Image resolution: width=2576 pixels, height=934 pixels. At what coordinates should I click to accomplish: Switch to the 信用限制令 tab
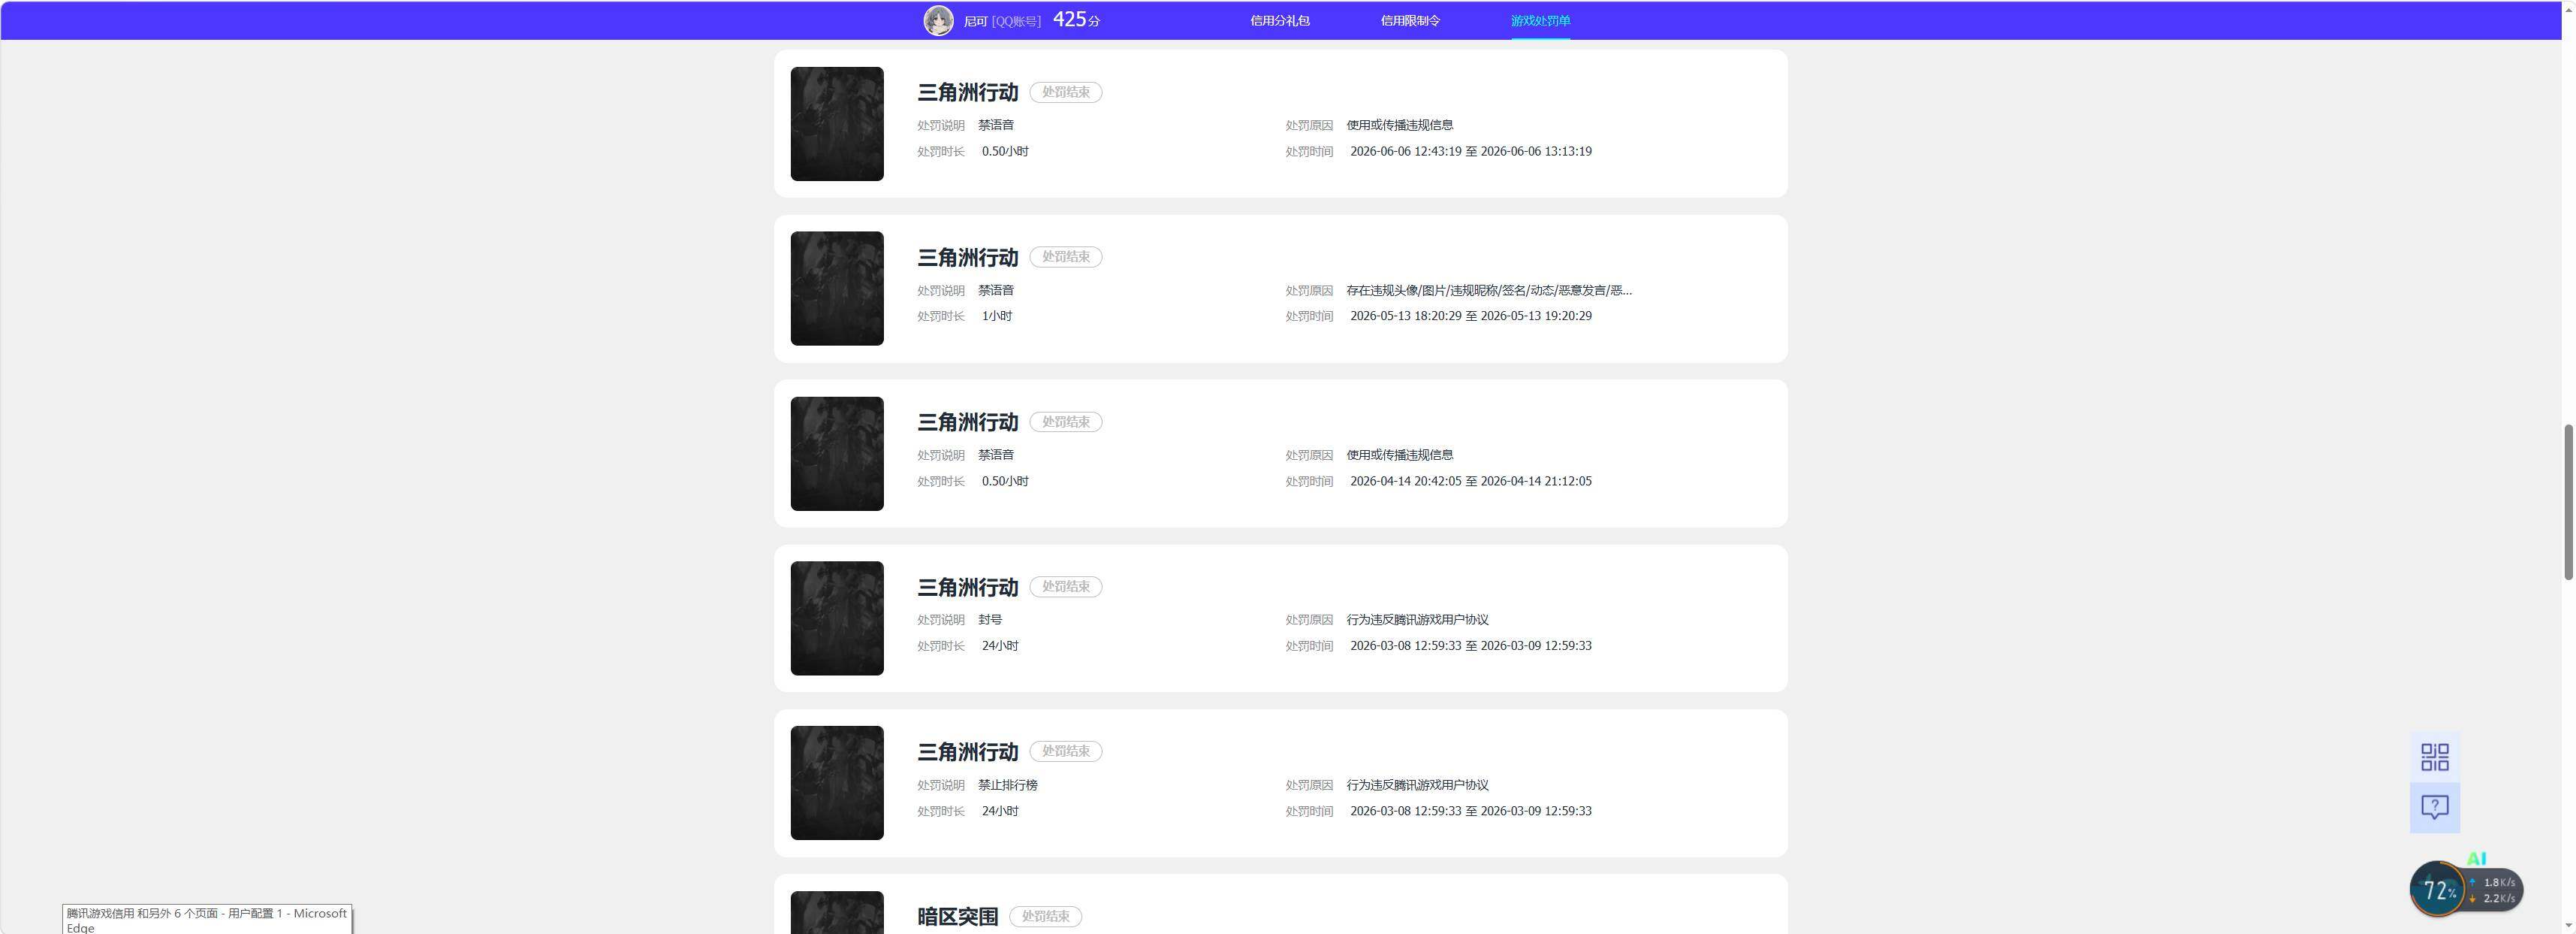1410,20
